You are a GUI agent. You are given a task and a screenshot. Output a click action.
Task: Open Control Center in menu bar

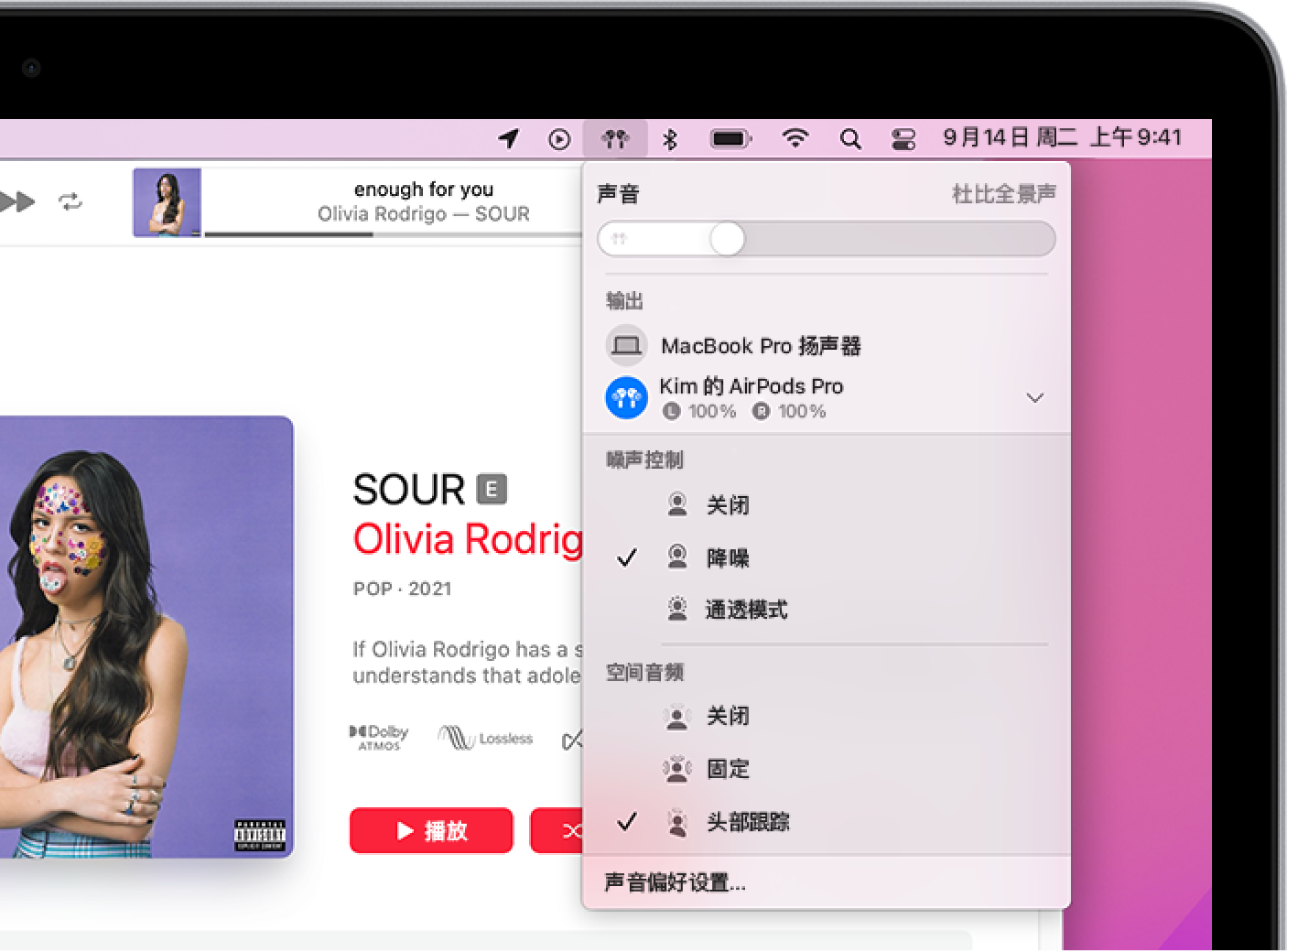point(903,137)
